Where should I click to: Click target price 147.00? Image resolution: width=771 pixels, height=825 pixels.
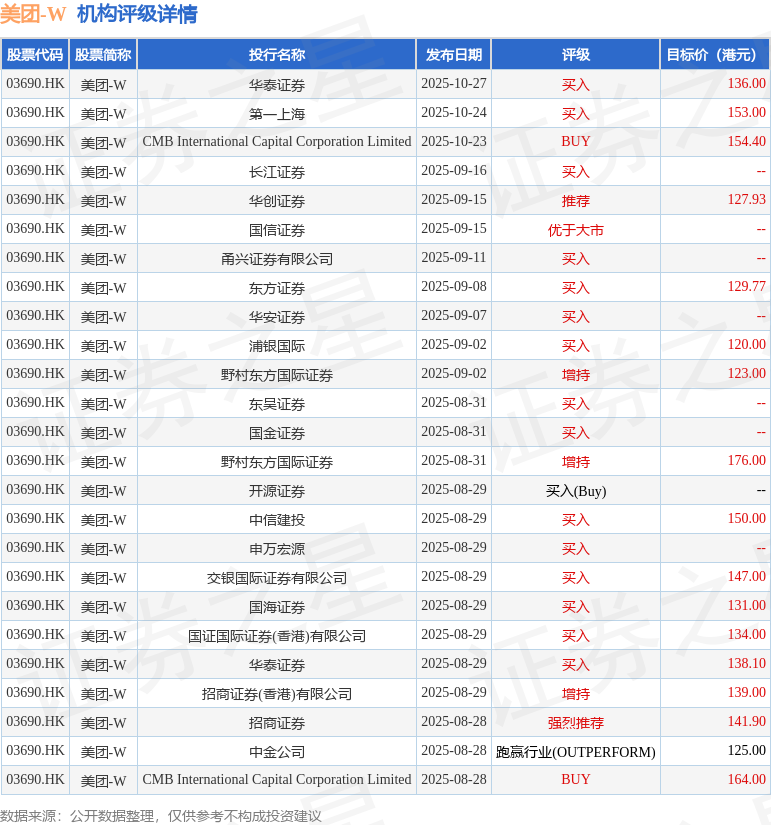pos(746,576)
